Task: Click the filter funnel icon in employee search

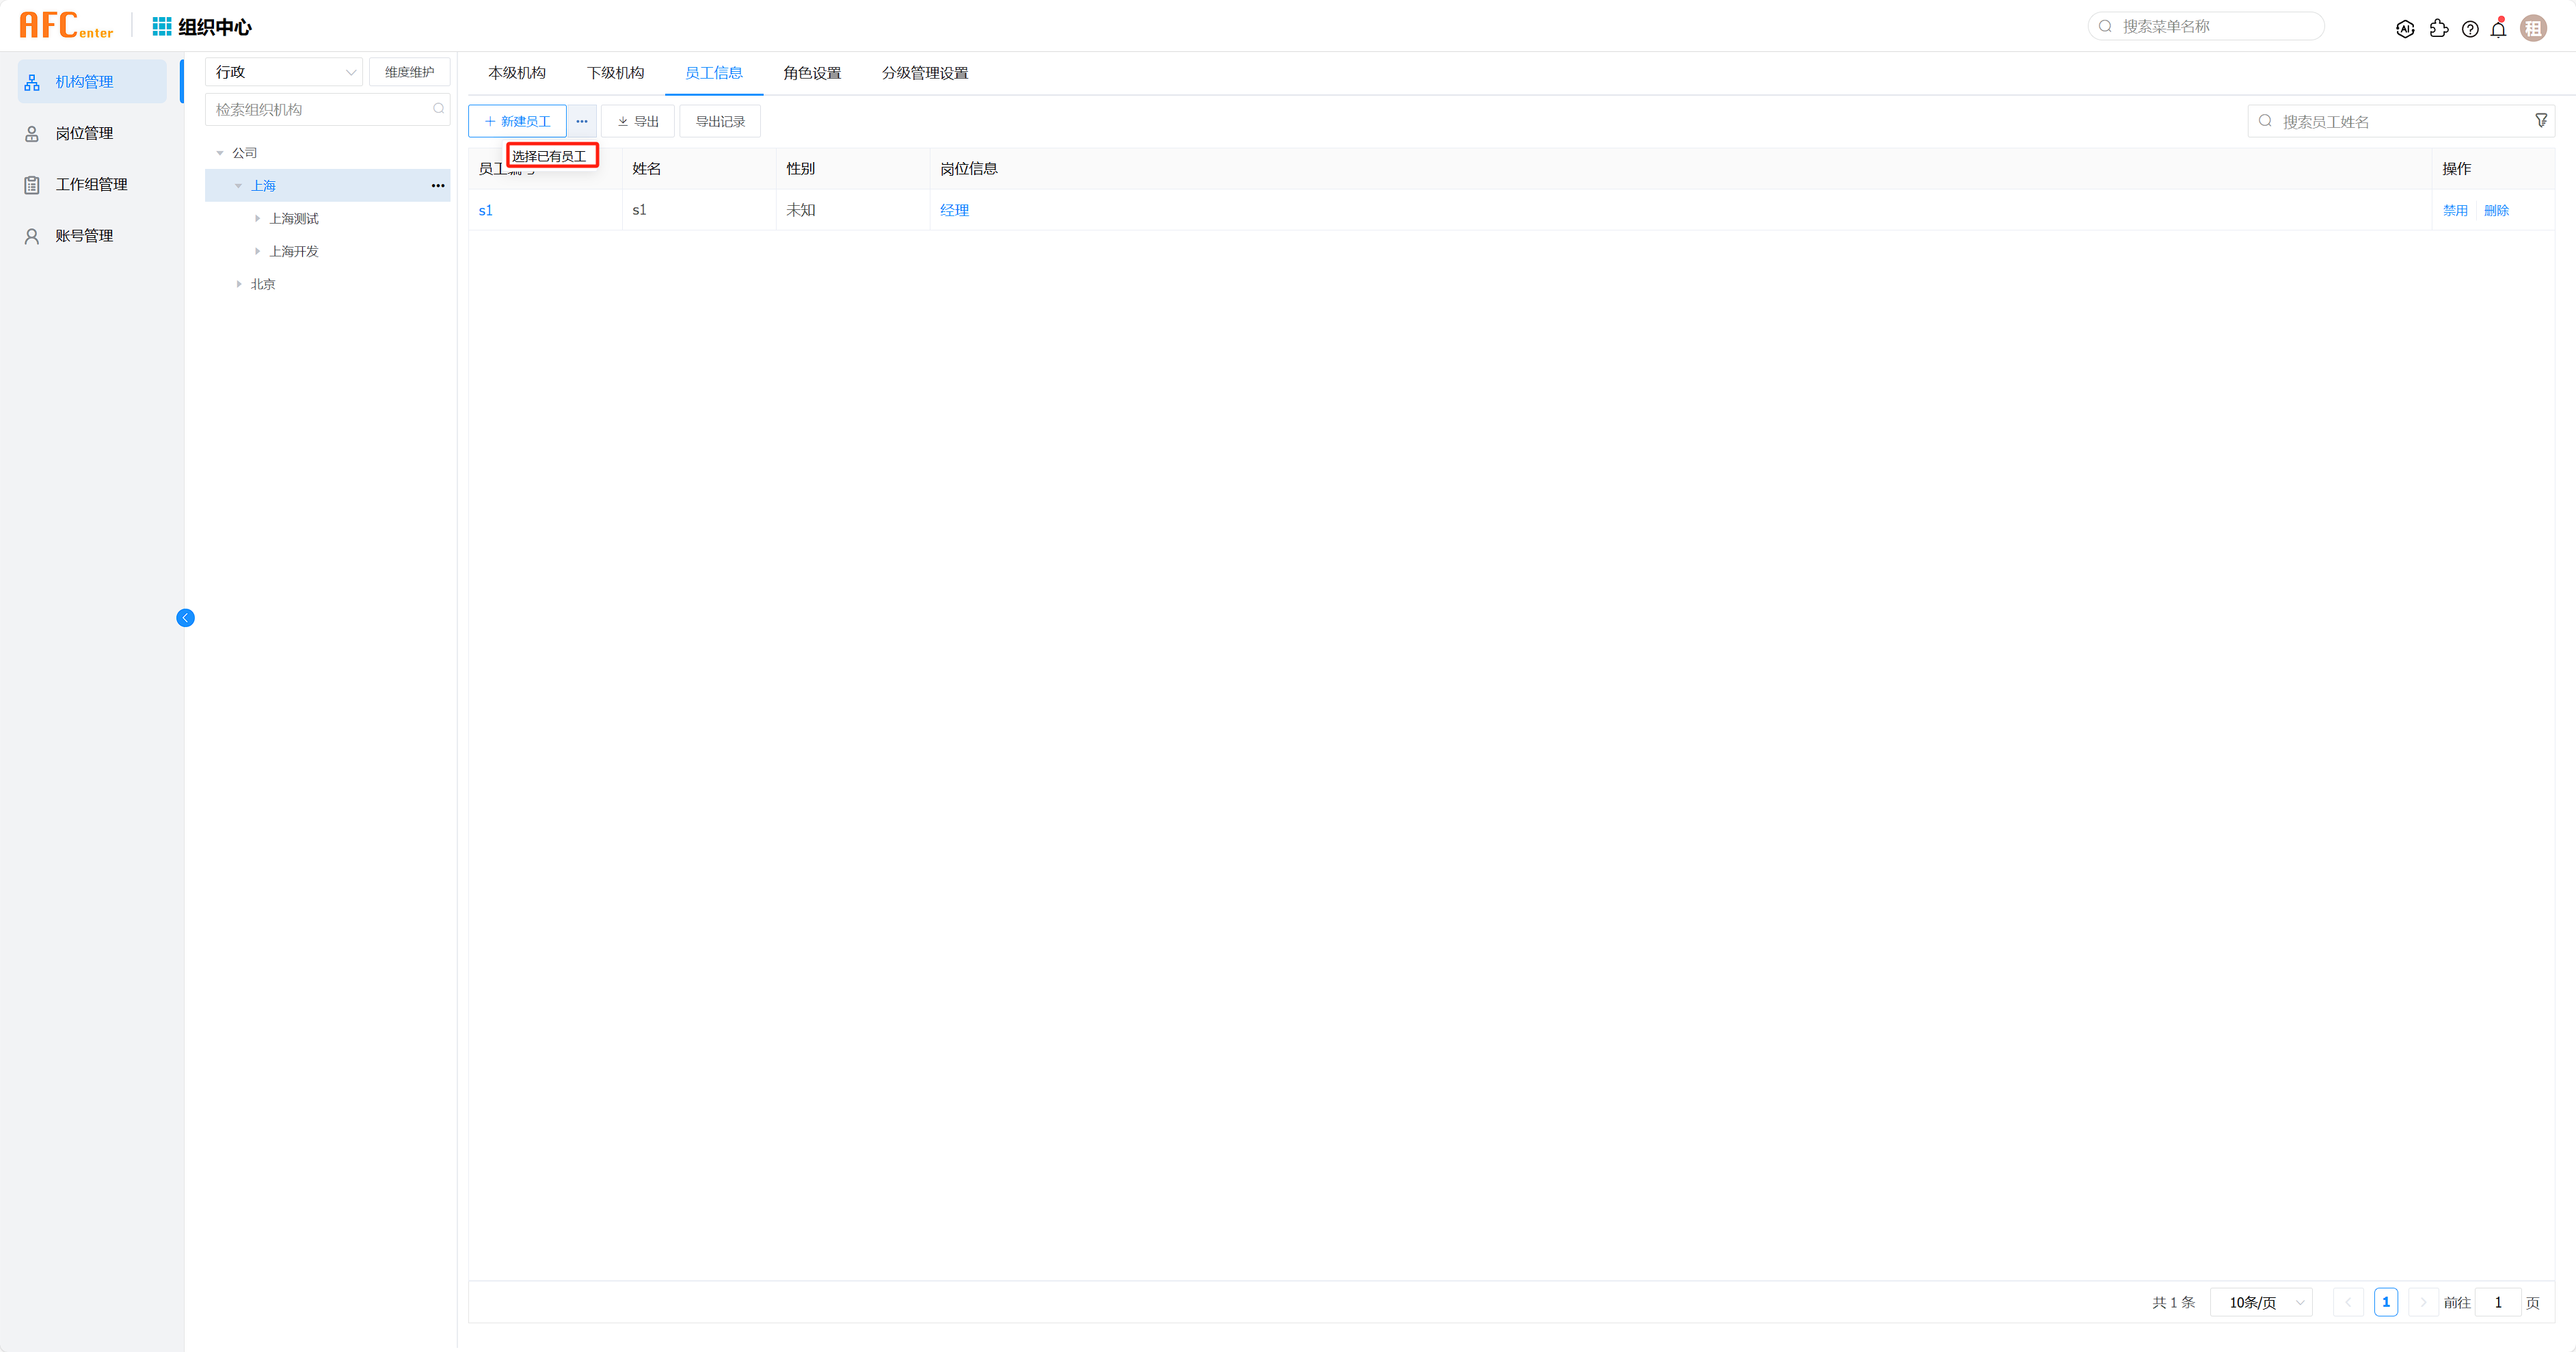Action: (x=2541, y=121)
